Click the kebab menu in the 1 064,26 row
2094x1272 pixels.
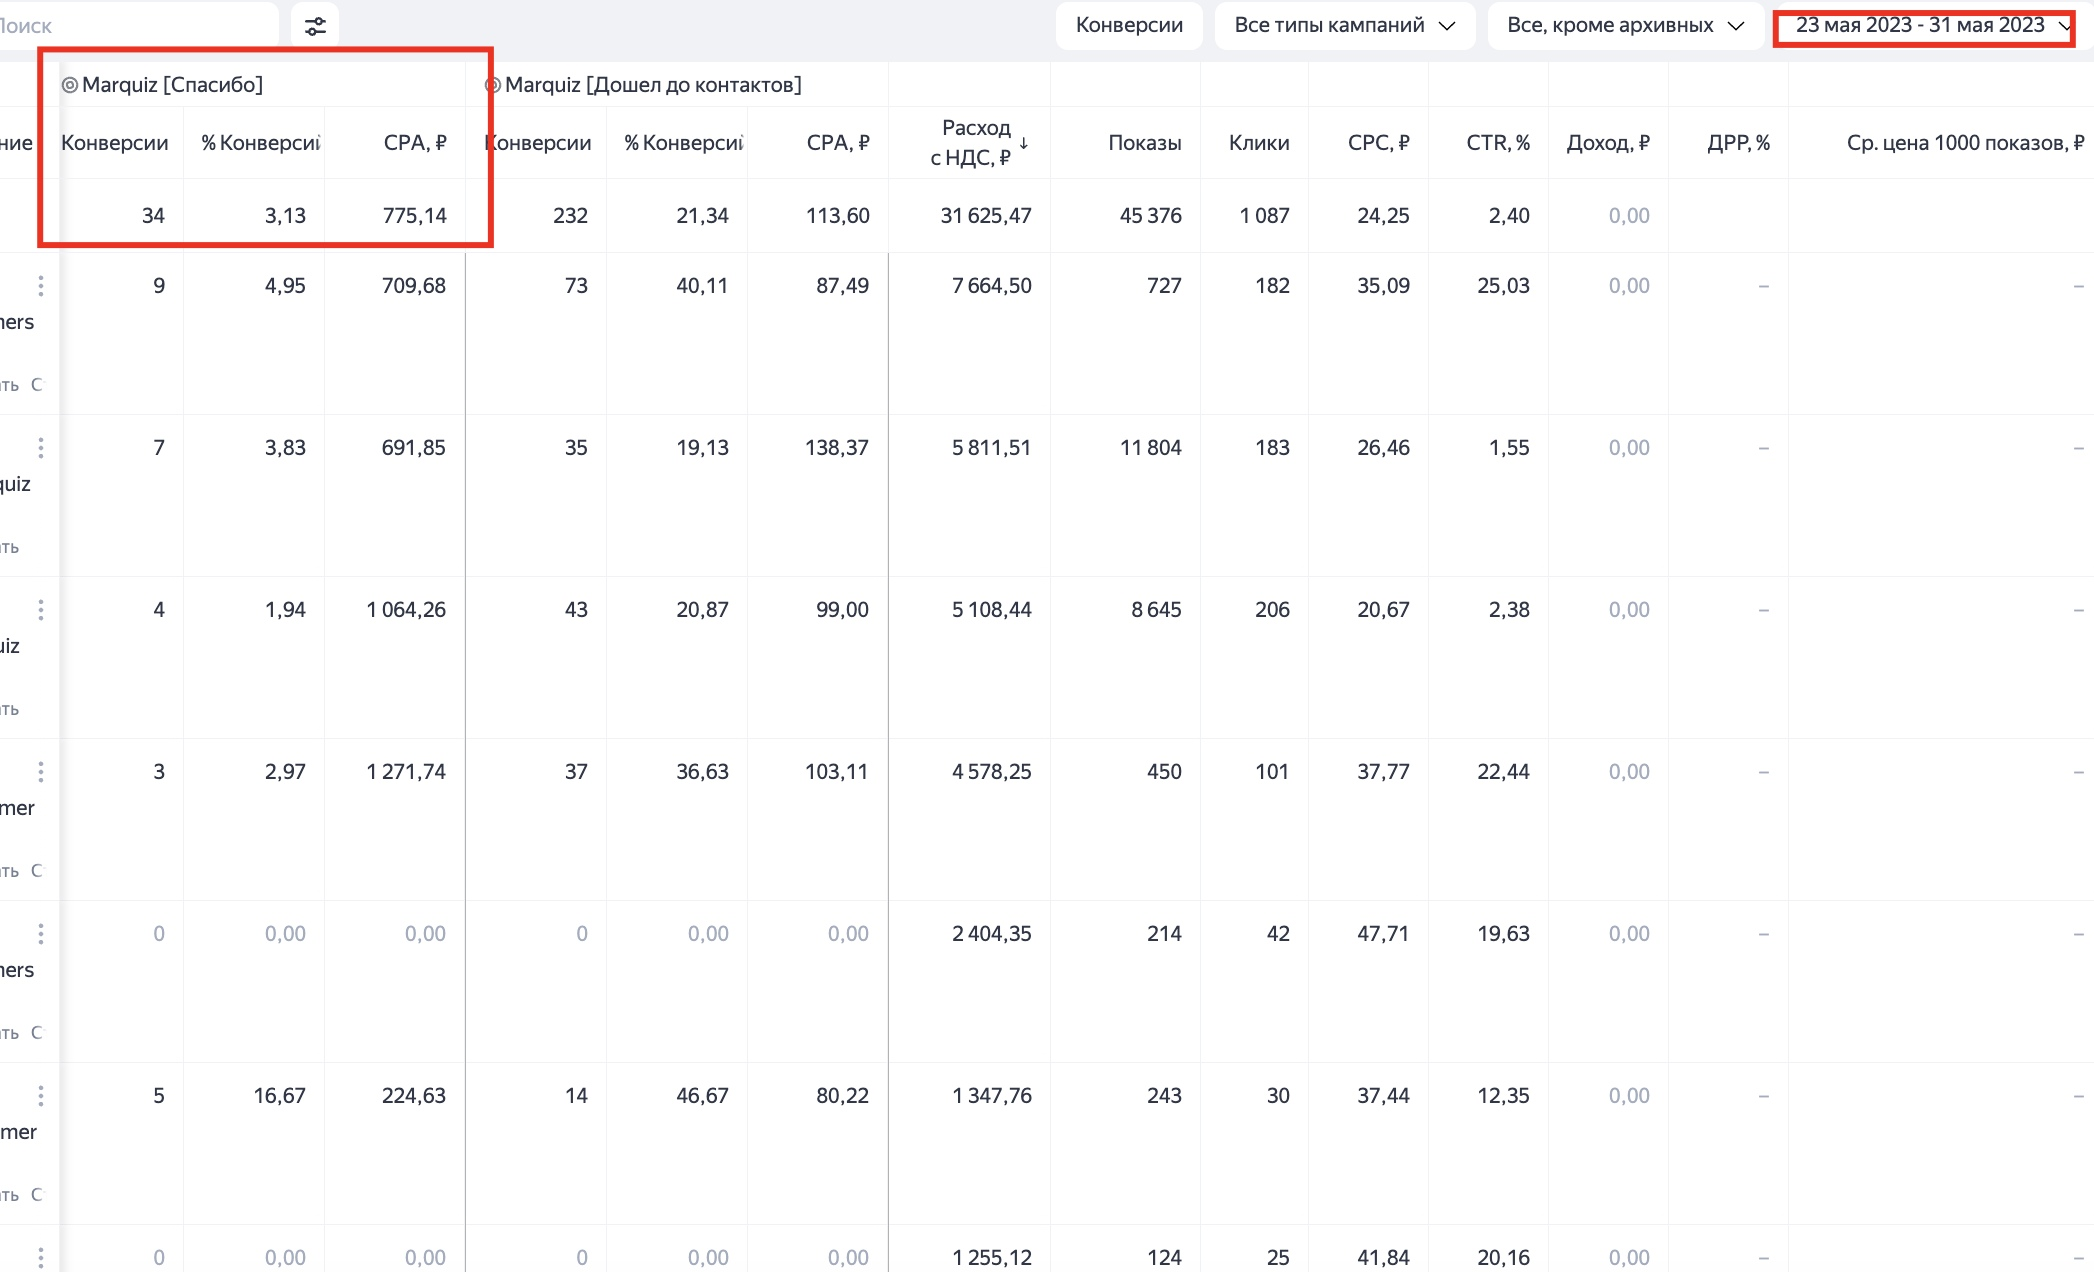[x=41, y=610]
